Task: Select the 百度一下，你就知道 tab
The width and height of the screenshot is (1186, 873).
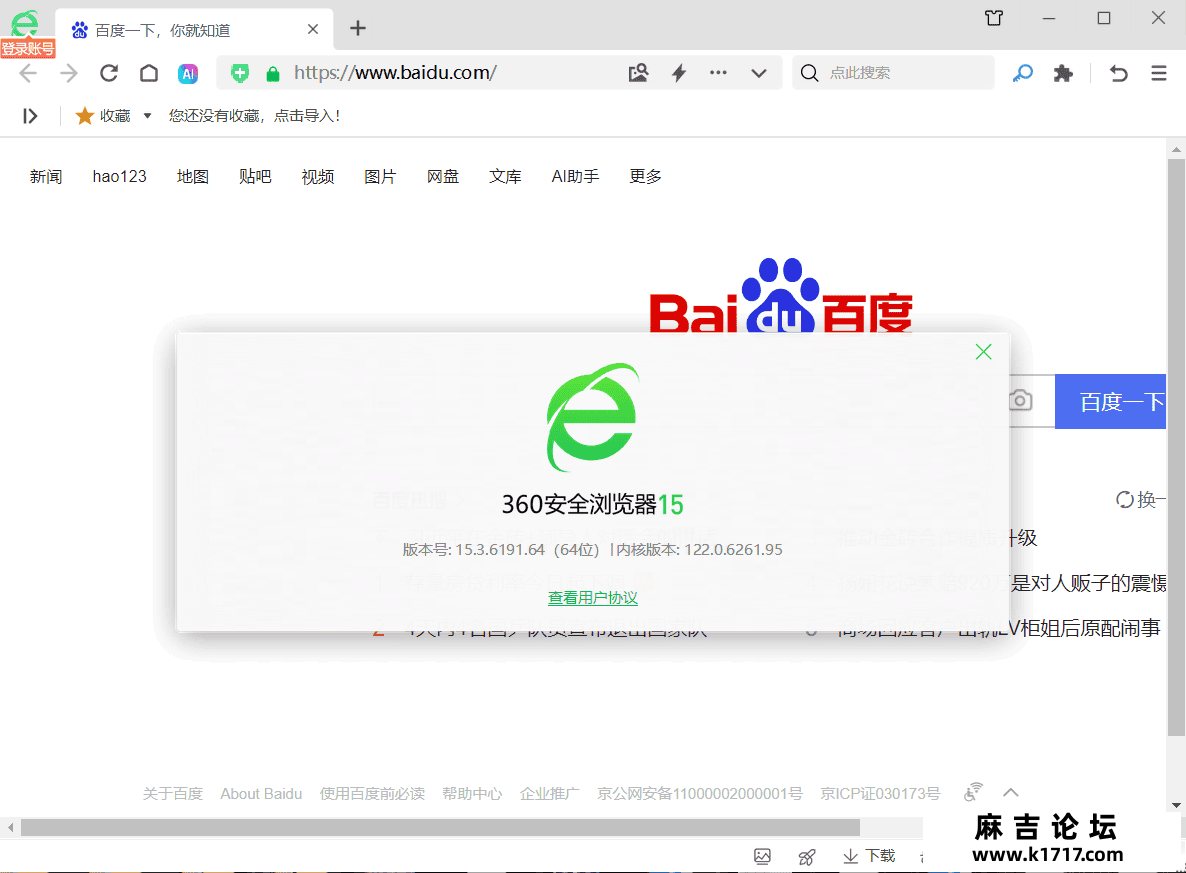Action: tap(194, 30)
